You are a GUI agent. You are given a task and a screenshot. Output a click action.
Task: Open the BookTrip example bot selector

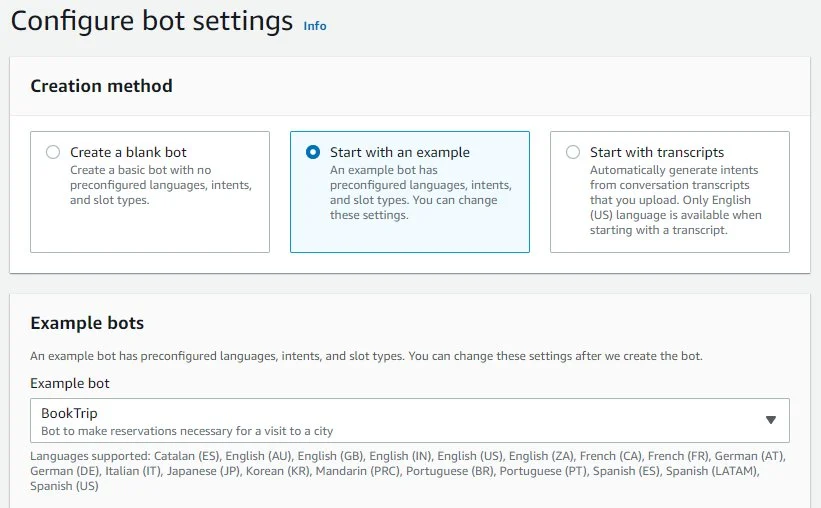coord(409,421)
